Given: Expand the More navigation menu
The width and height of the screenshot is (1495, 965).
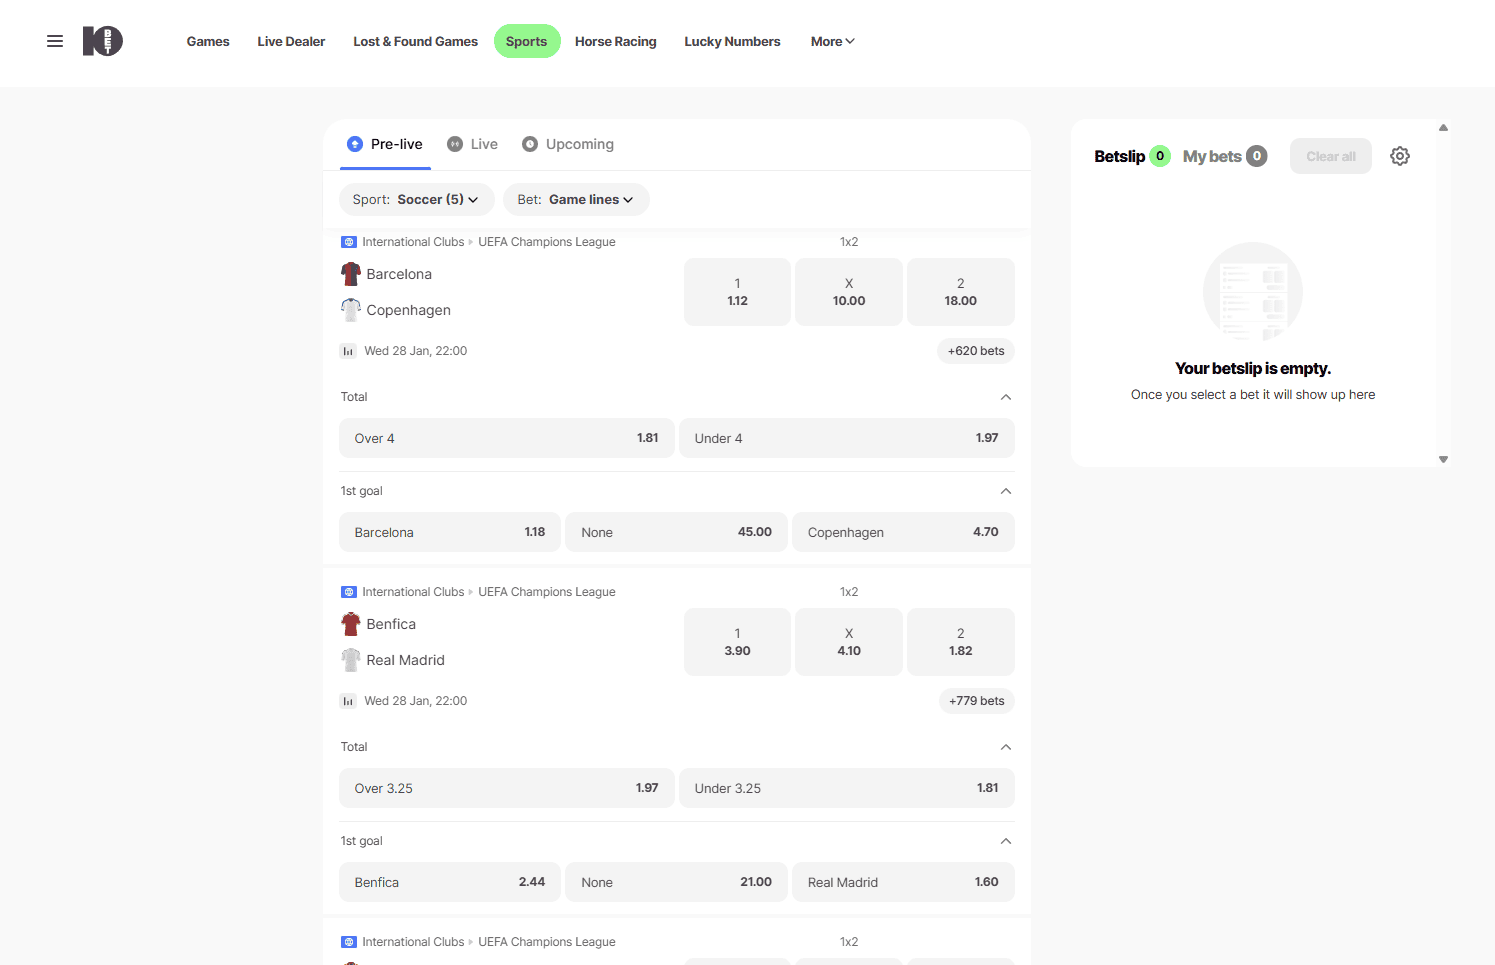Looking at the screenshot, I should pos(833,42).
